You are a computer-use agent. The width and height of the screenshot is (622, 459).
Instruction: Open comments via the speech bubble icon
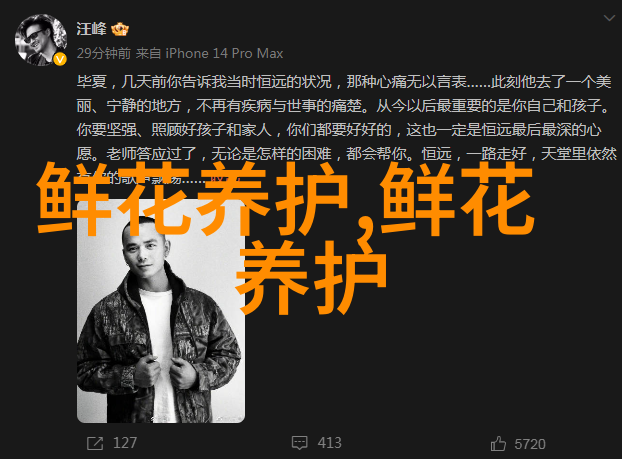(299, 443)
